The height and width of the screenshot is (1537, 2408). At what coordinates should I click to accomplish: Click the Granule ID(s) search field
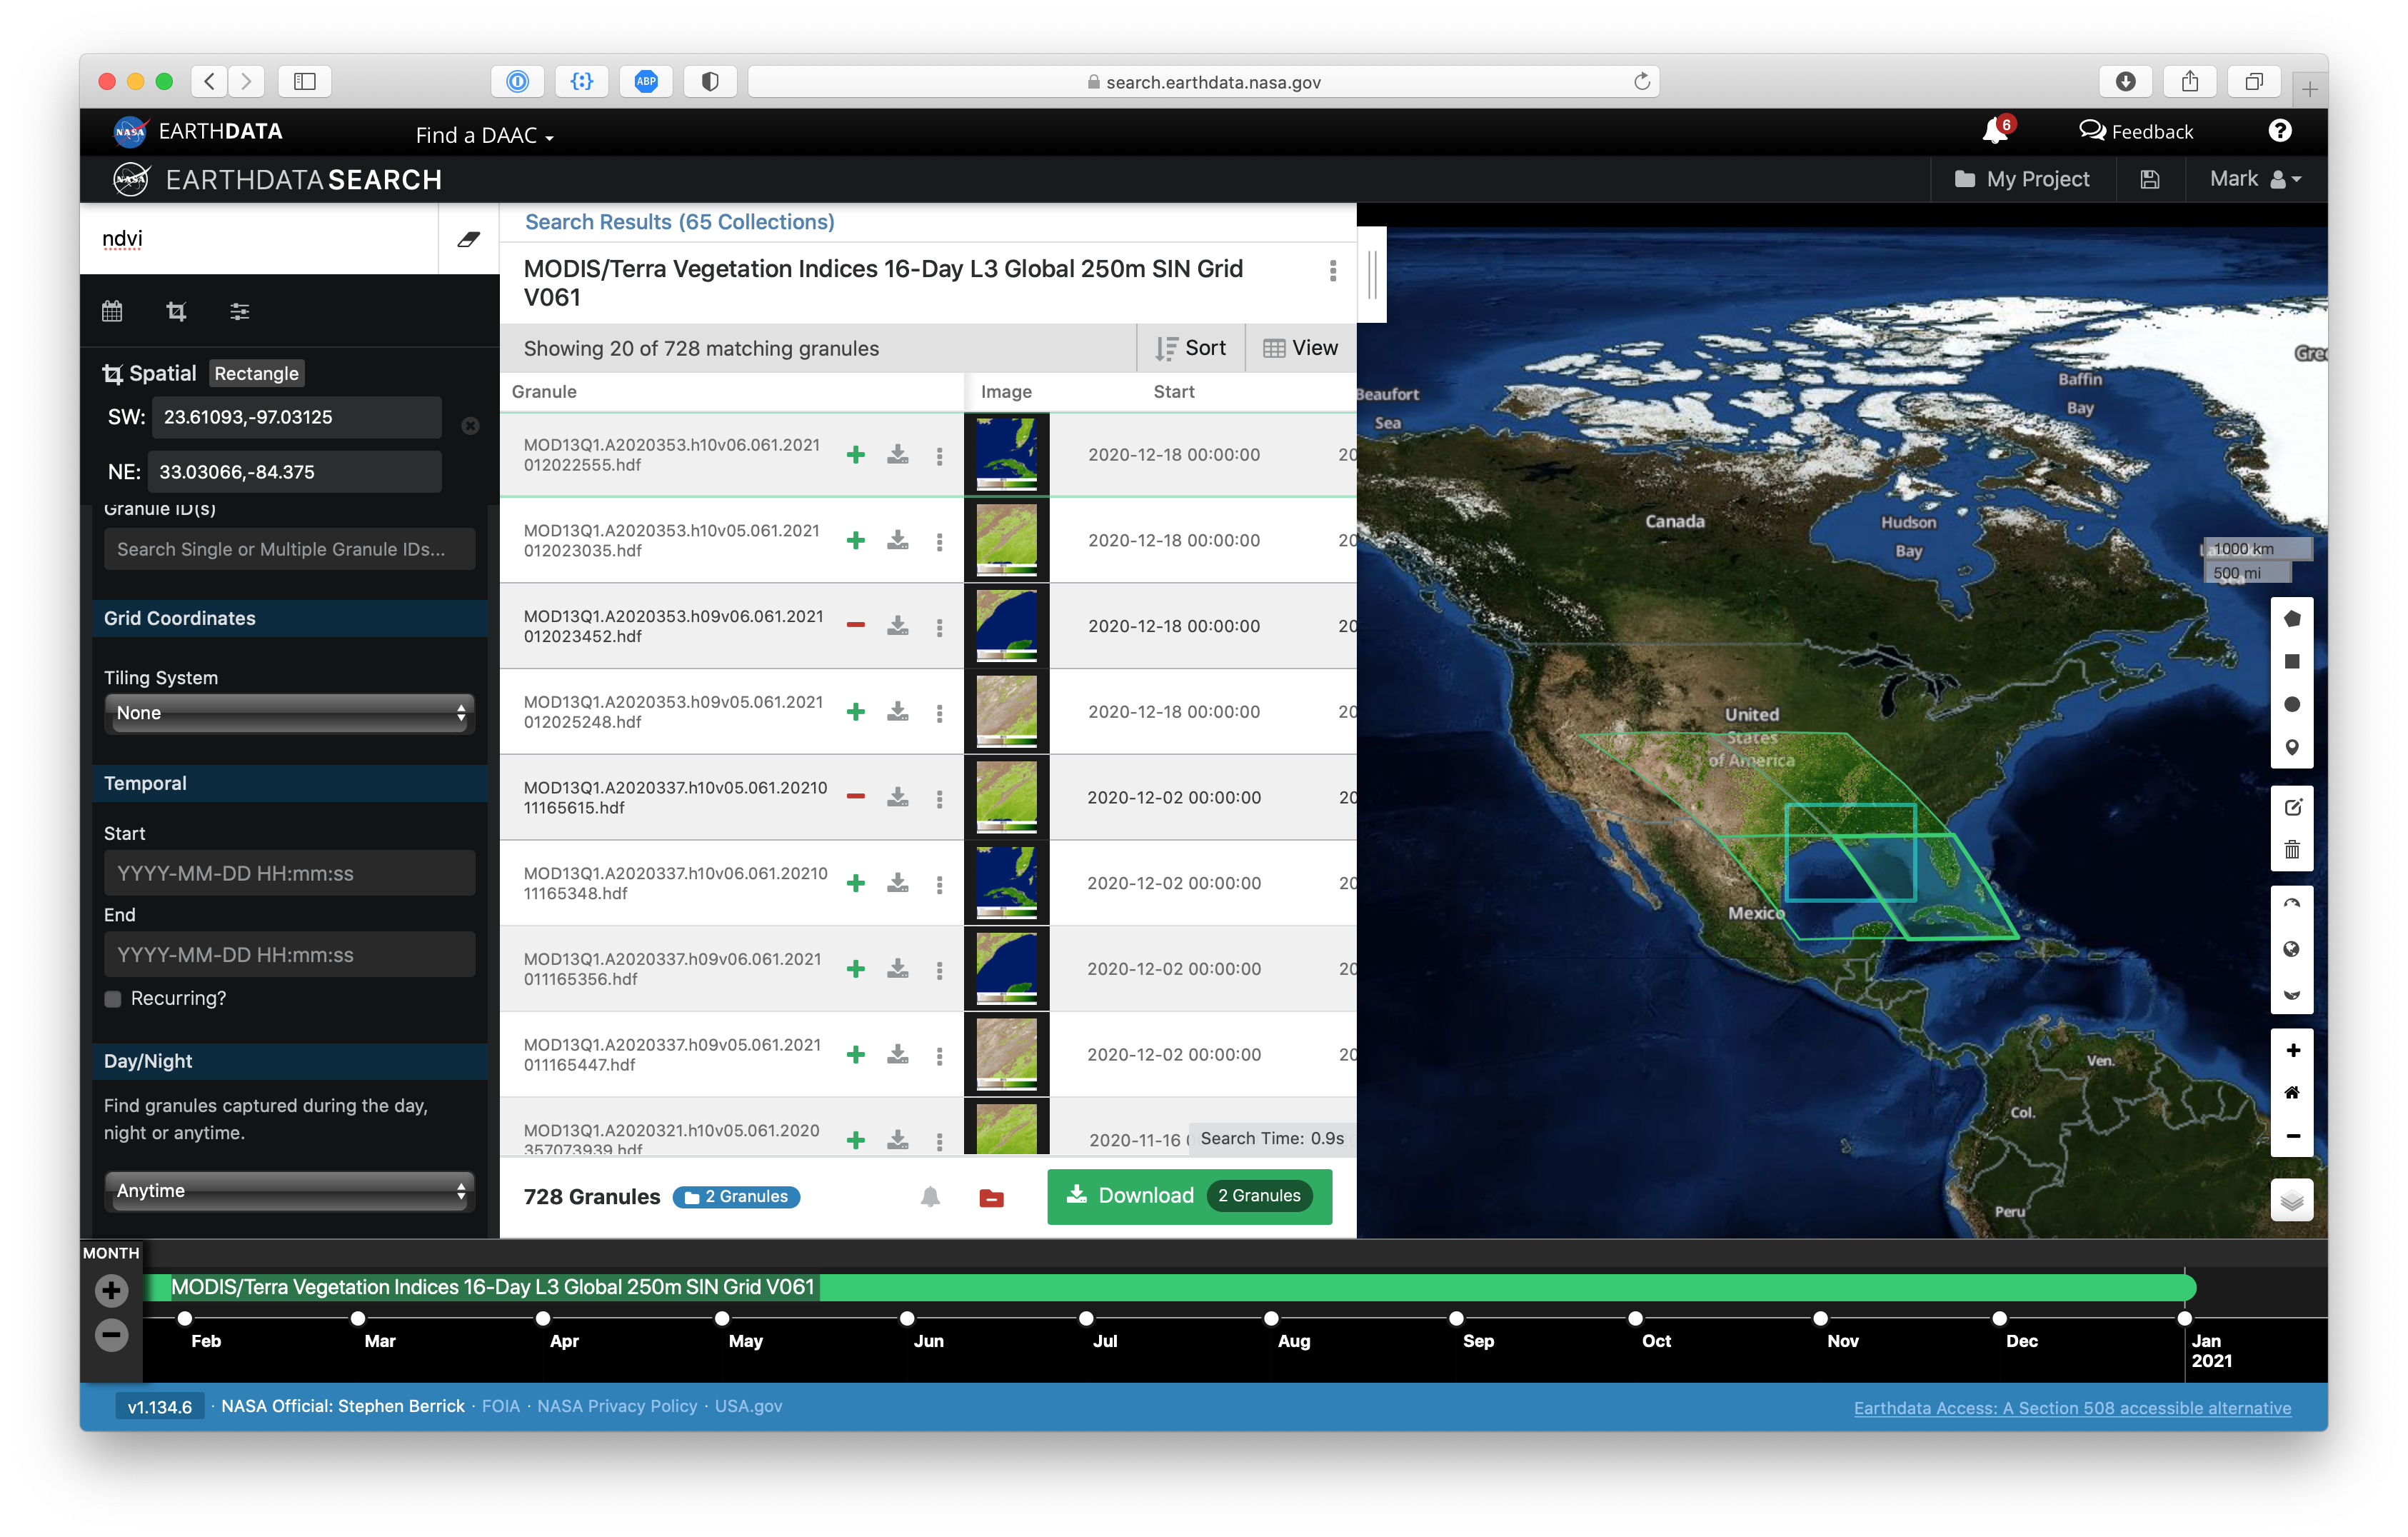(290, 550)
